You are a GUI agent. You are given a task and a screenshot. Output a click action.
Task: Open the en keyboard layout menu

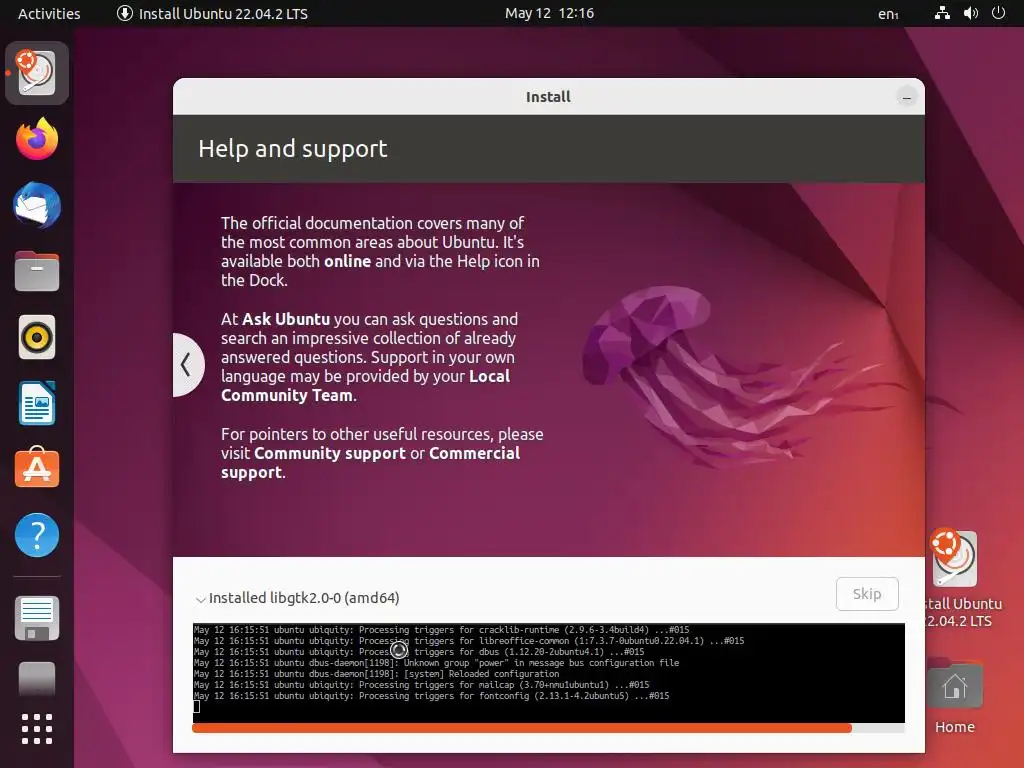pyautogui.click(x=888, y=14)
